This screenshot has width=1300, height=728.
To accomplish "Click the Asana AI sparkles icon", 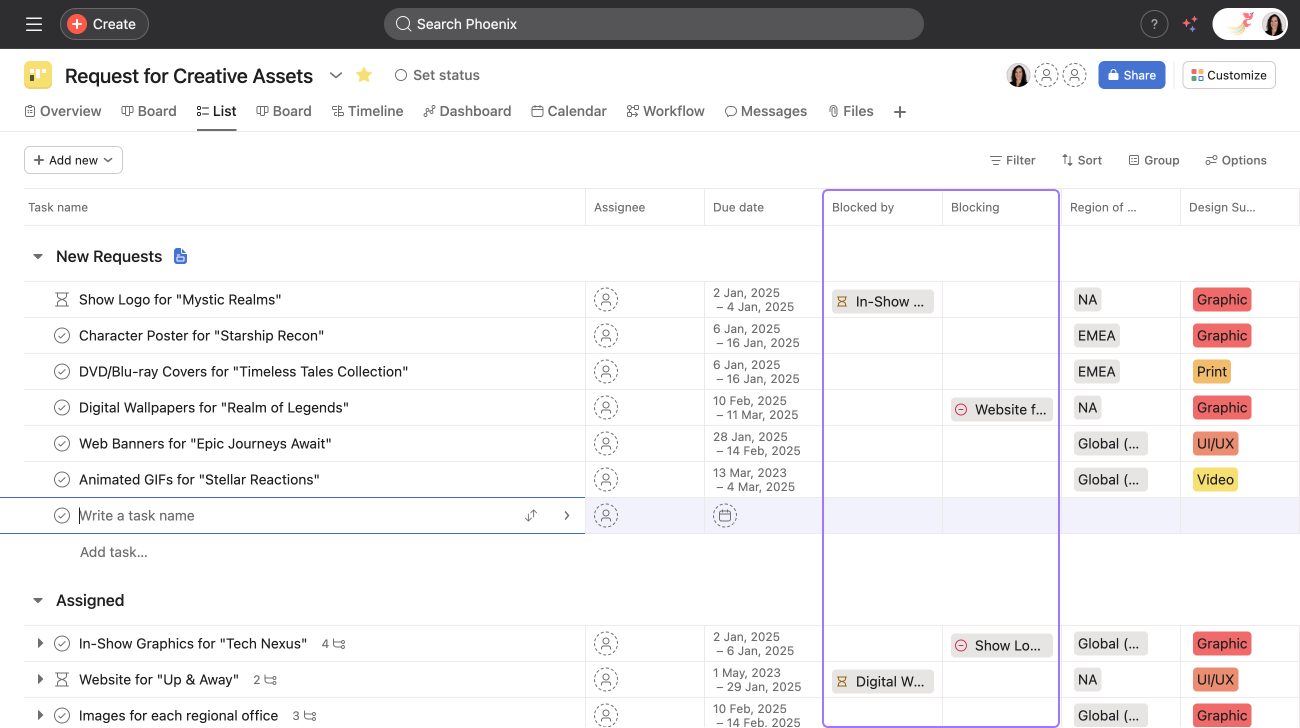I will point(1190,24).
